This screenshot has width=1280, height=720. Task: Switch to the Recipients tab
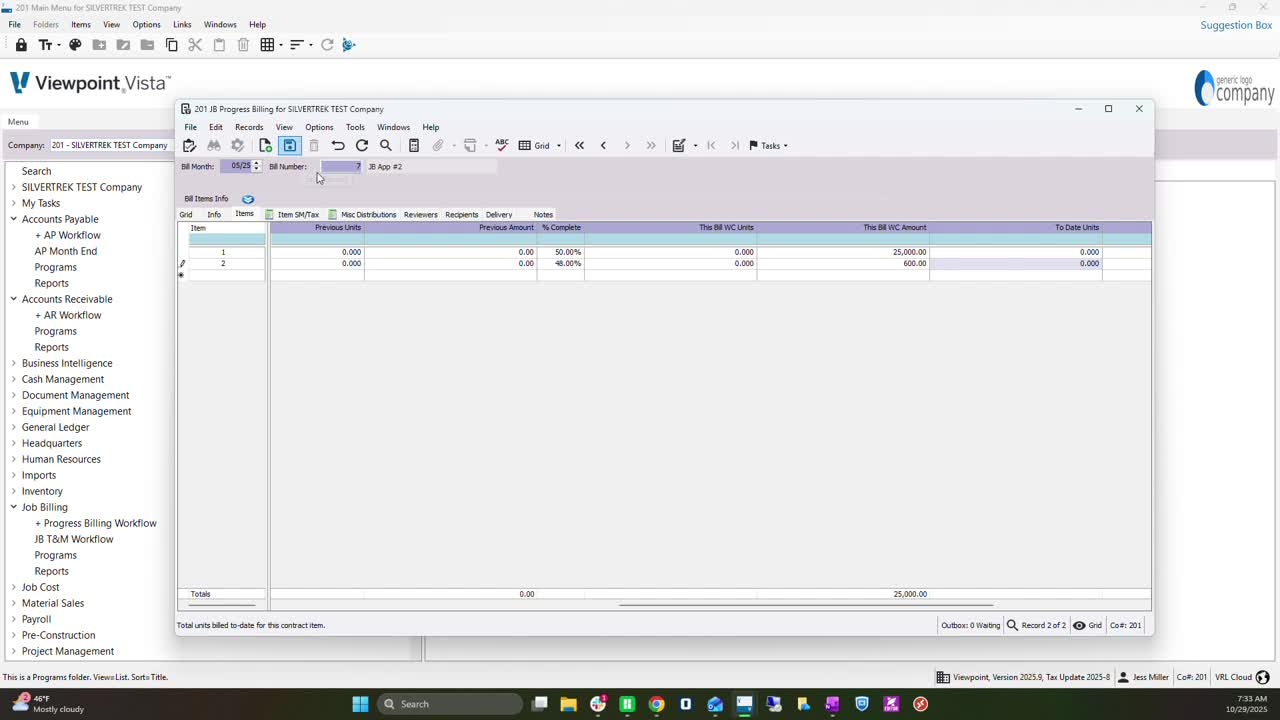pos(461,214)
